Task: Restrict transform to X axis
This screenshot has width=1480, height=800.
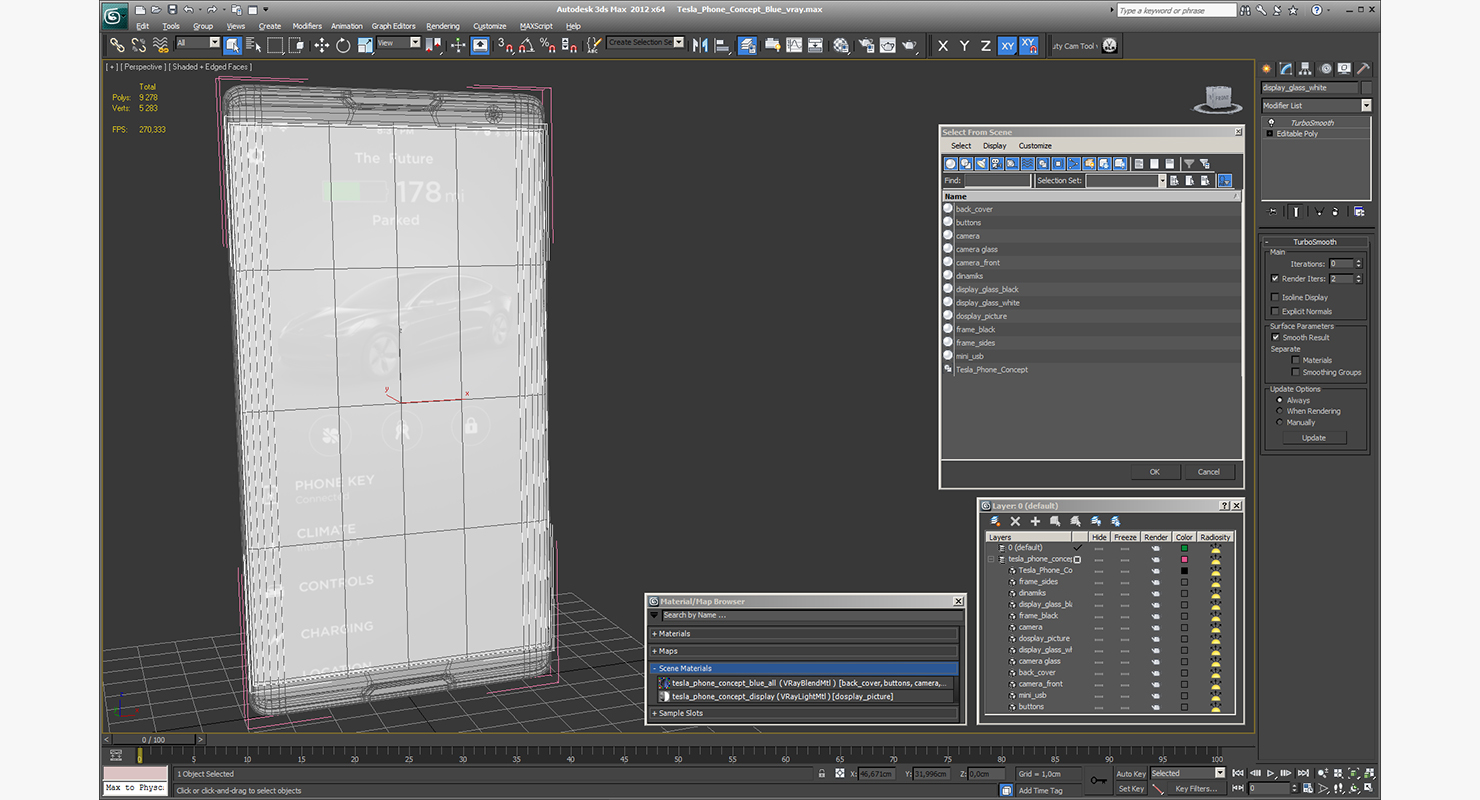Action: [x=942, y=45]
